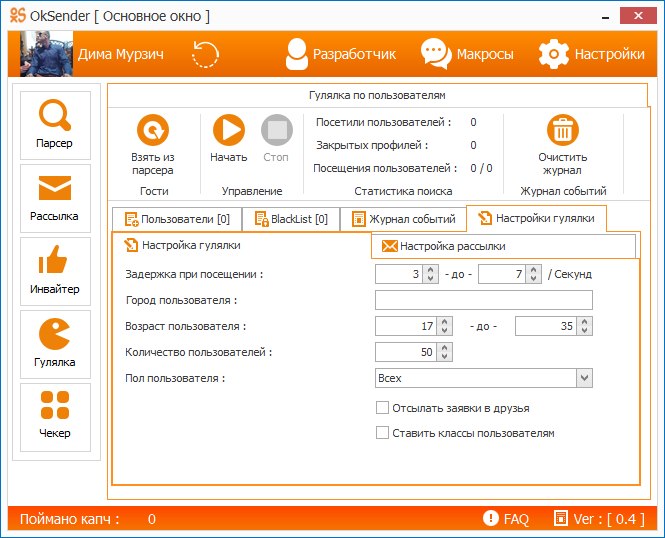This screenshot has height=538, width=665.
Task: Start the walker with Начать
Action: [x=229, y=139]
